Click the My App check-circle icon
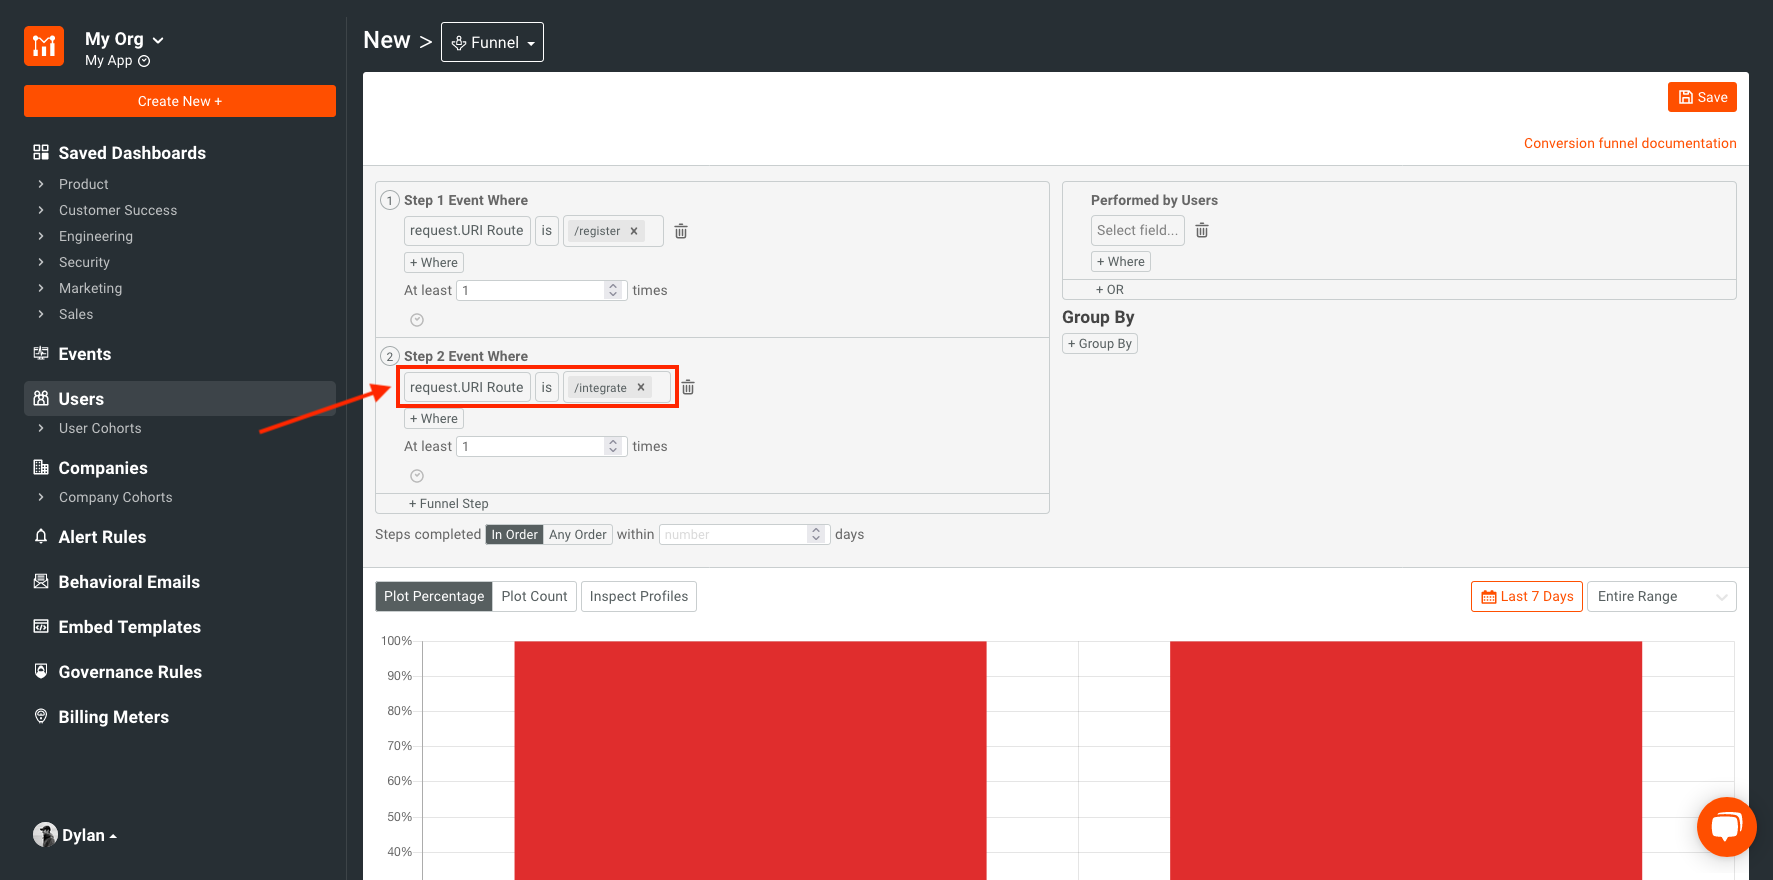Viewport: 1773px width, 880px height. [144, 61]
